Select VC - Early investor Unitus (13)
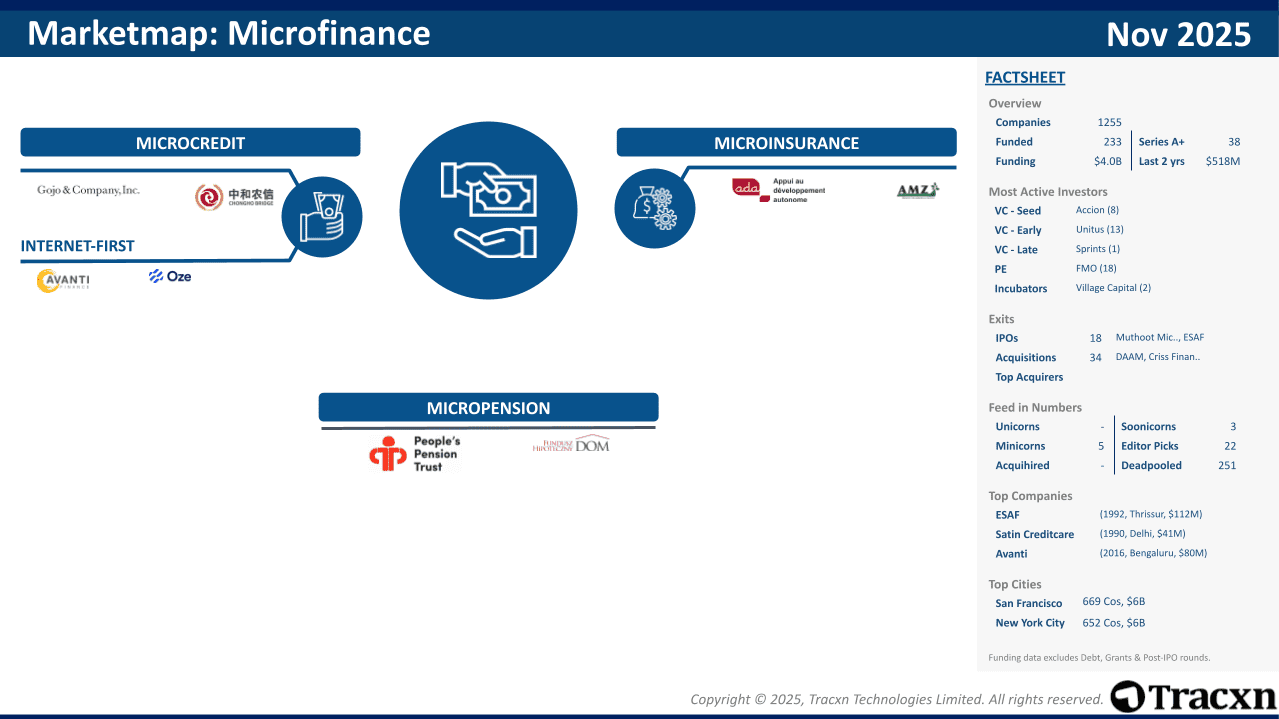Image resolution: width=1279 pixels, height=719 pixels. pos(1100,229)
